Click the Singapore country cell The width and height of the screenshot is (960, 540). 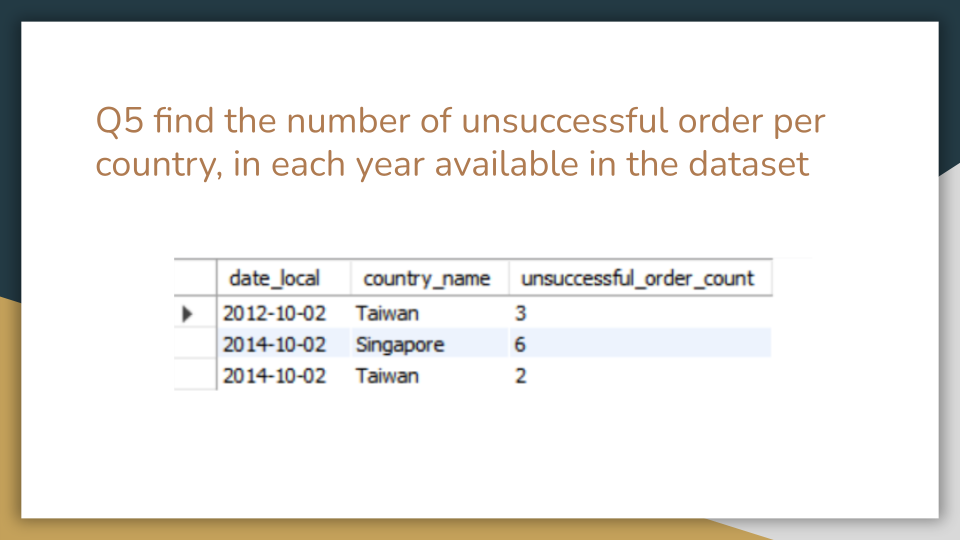click(430, 345)
